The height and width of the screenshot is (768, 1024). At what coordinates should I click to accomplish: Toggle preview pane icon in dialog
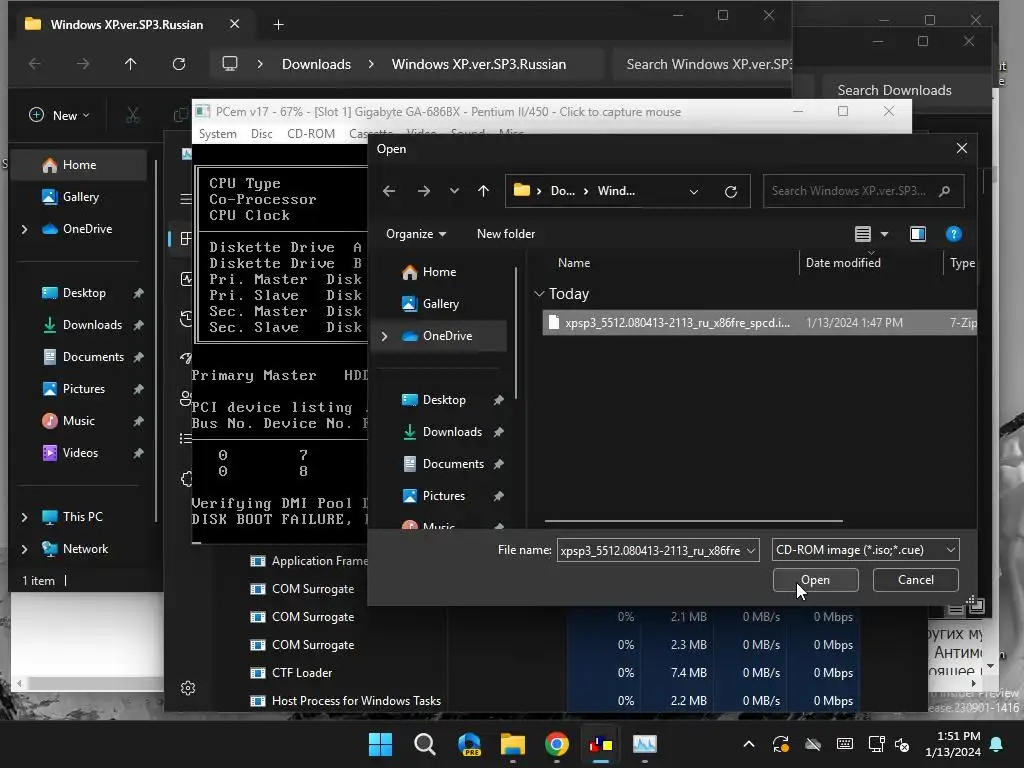pyautogui.click(x=918, y=234)
